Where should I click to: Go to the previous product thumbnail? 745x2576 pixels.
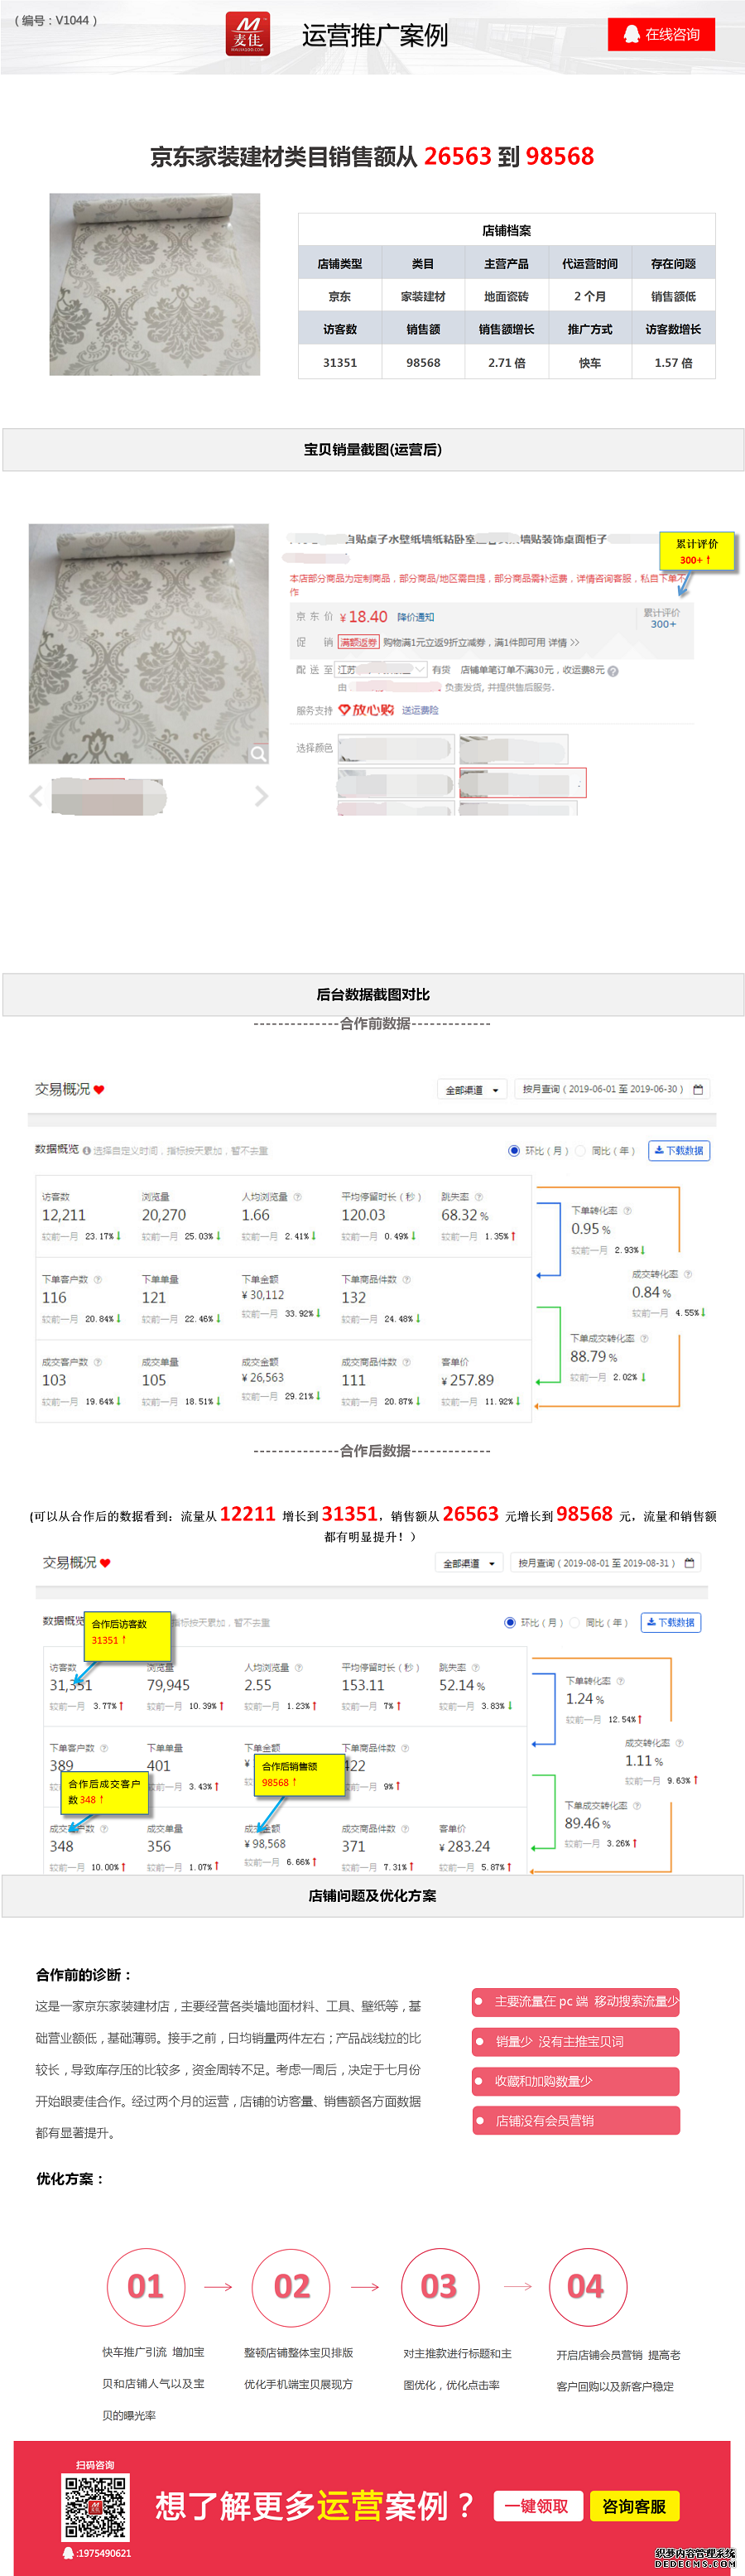coord(37,796)
